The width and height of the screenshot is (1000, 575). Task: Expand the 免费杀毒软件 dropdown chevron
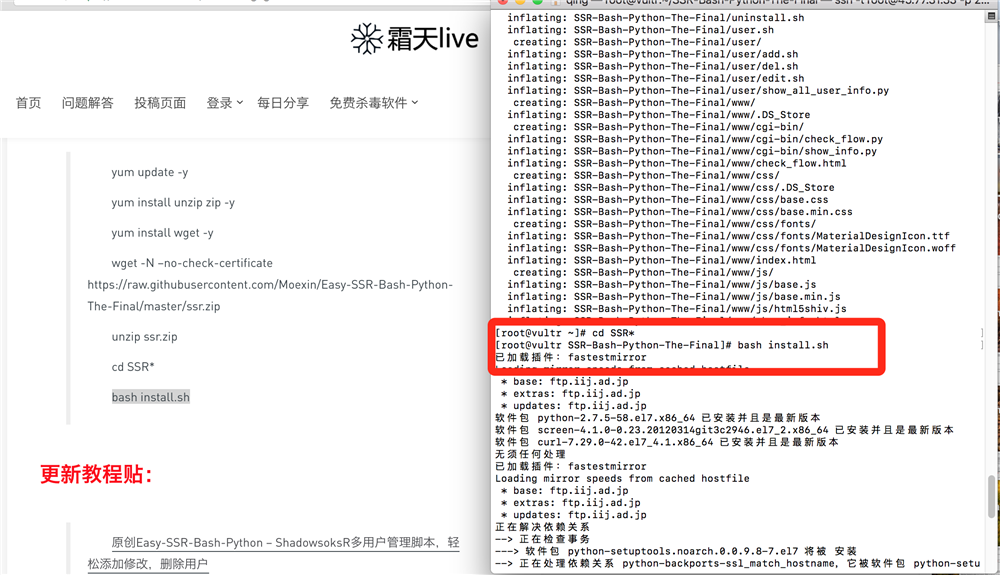415,102
